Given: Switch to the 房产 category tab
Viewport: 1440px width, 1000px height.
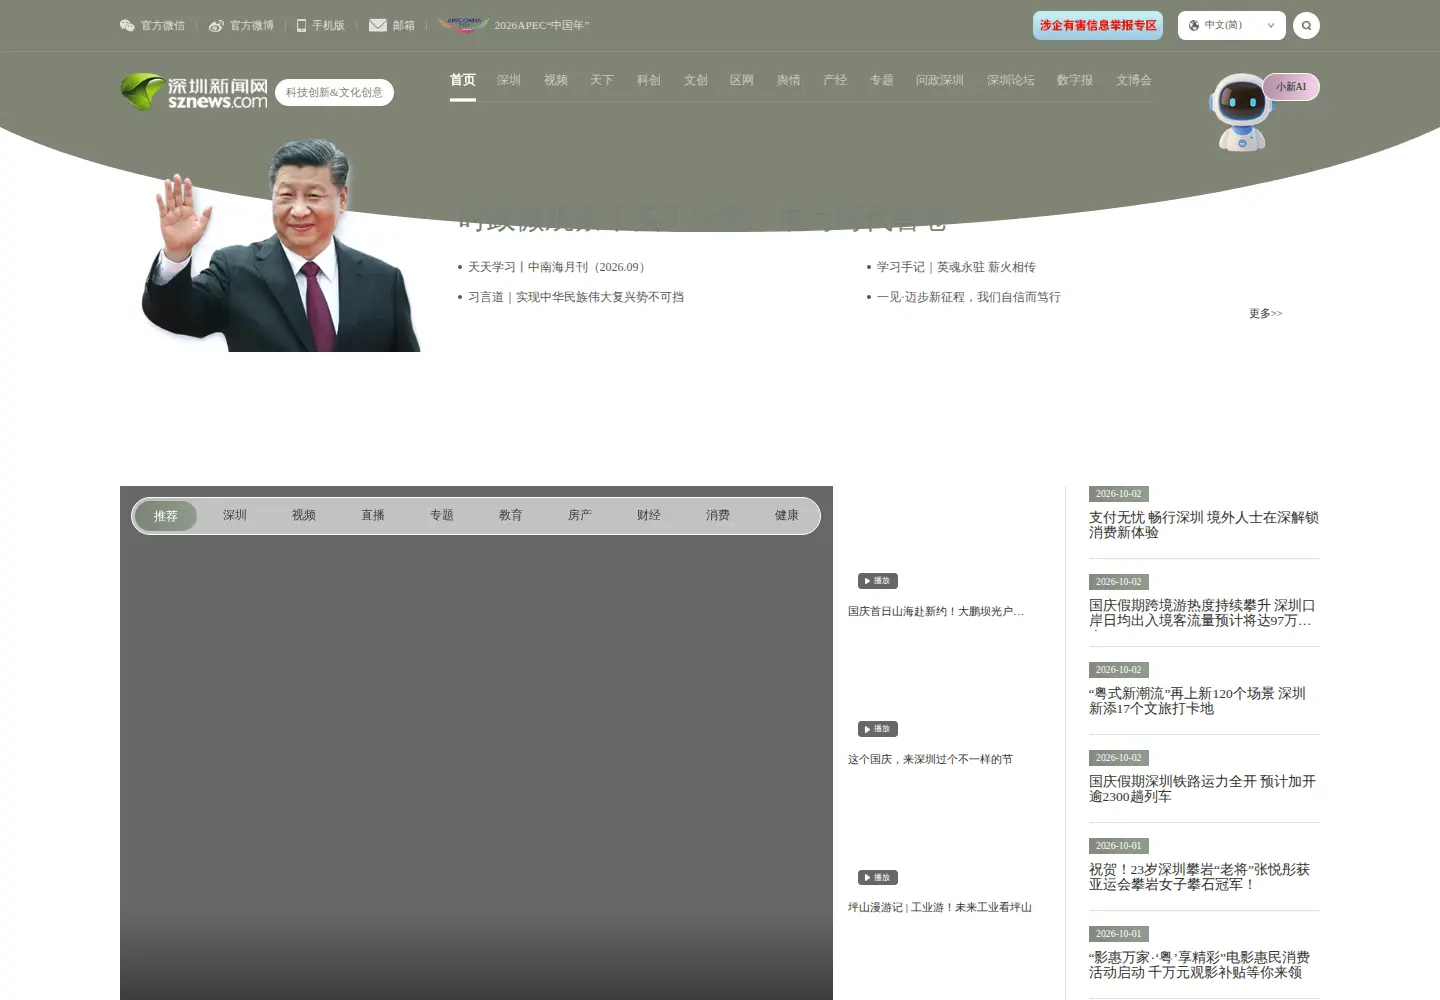Looking at the screenshot, I should (580, 515).
